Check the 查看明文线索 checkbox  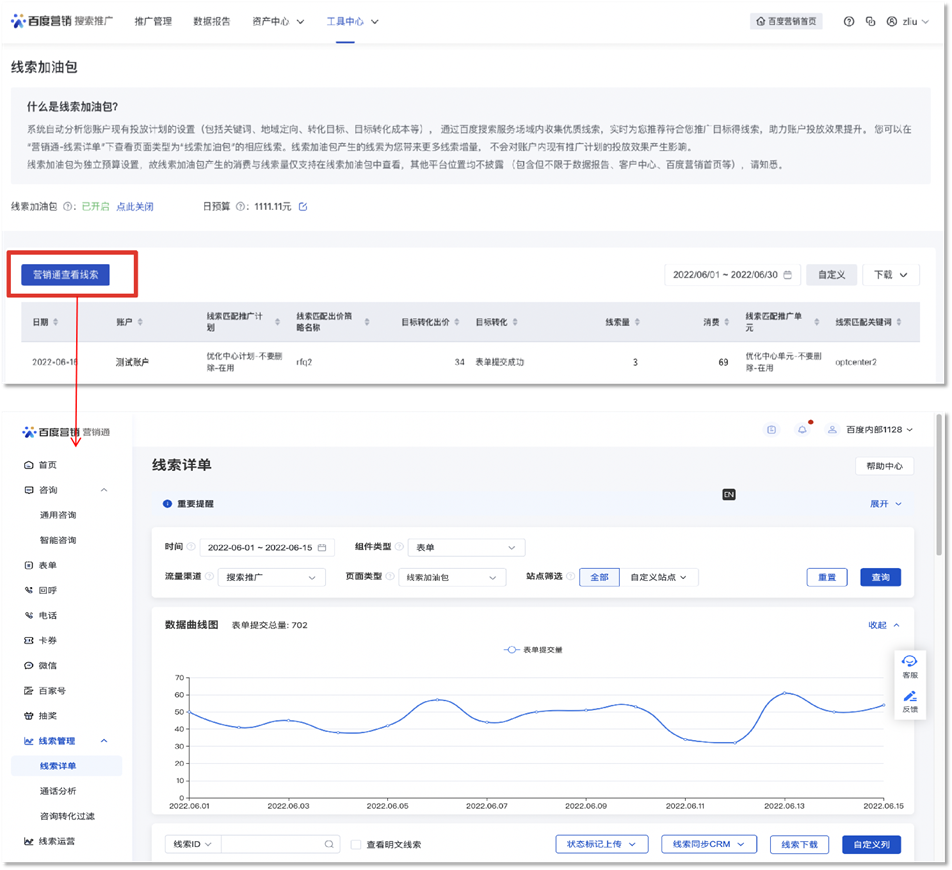(x=356, y=845)
